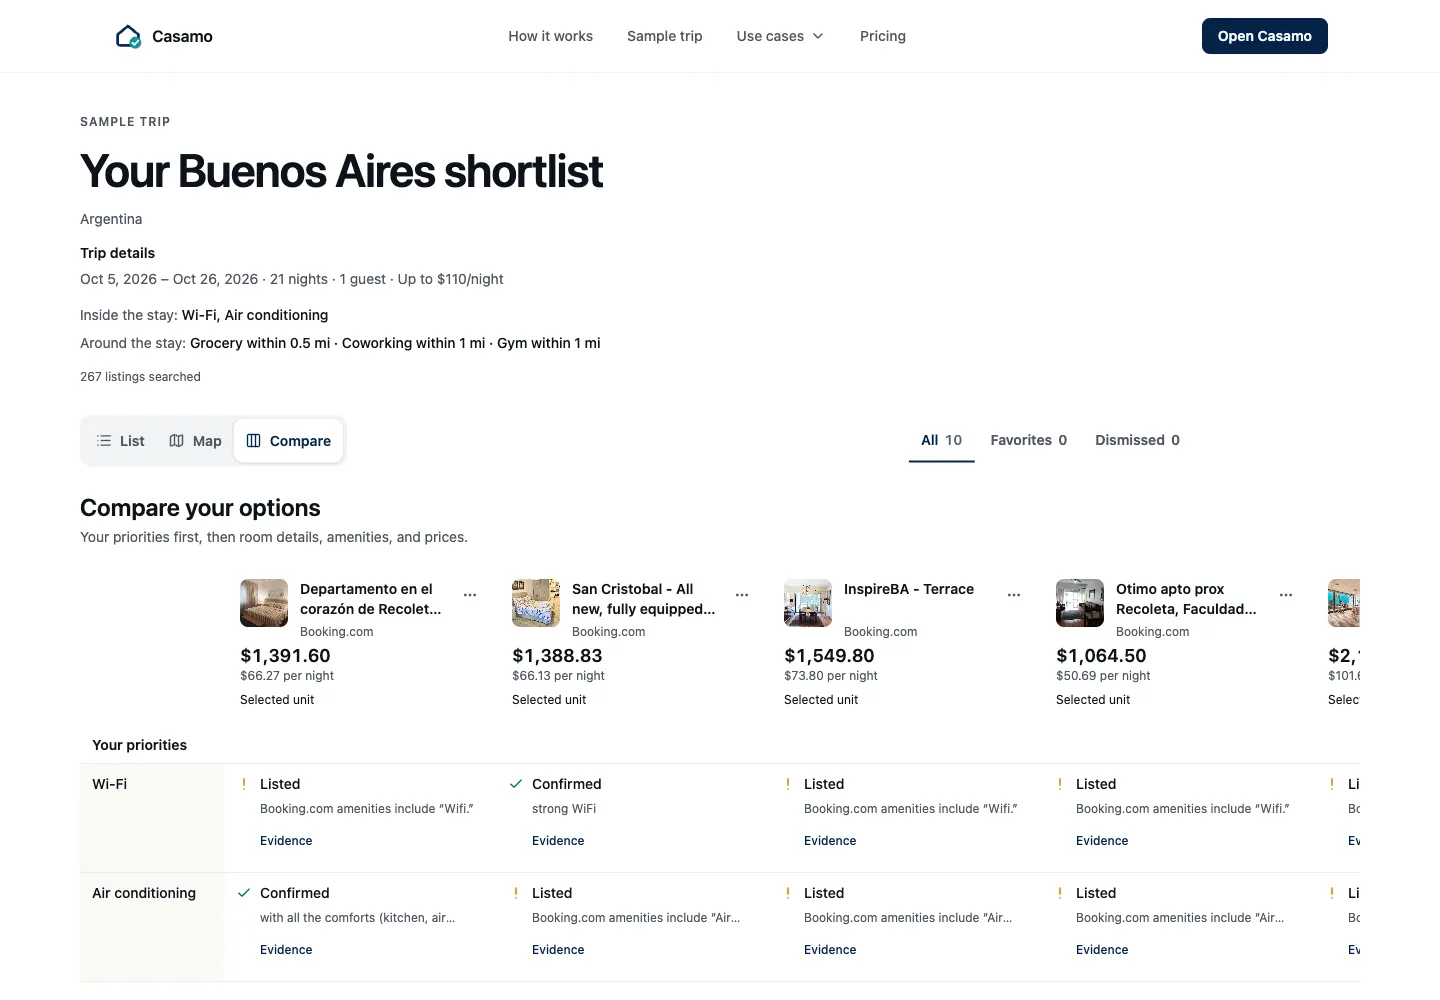This screenshot has height=1000, width=1440.
Task: Click the Open Casamo button
Action: [x=1265, y=36]
